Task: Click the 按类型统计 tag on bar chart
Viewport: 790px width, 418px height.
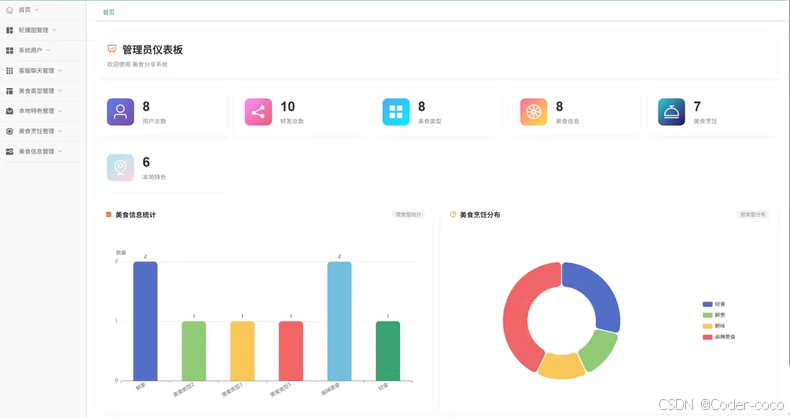Action: click(x=408, y=215)
